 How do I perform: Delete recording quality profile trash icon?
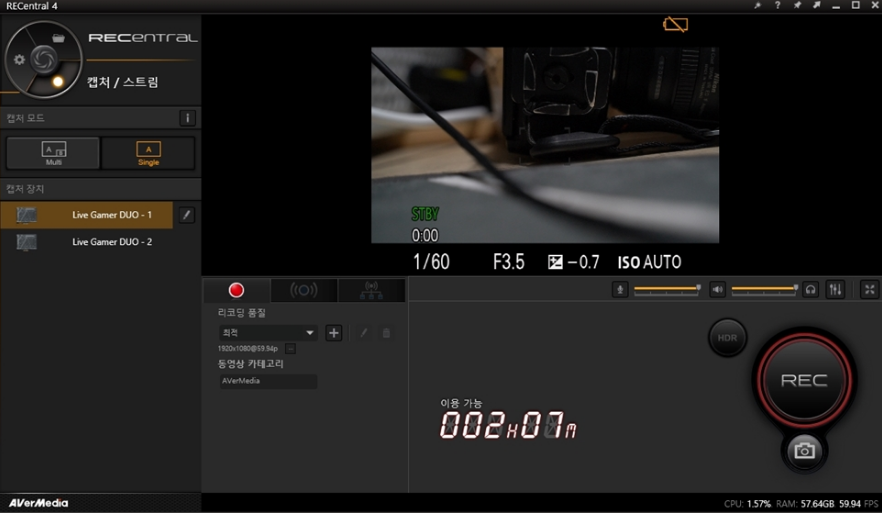(x=386, y=333)
